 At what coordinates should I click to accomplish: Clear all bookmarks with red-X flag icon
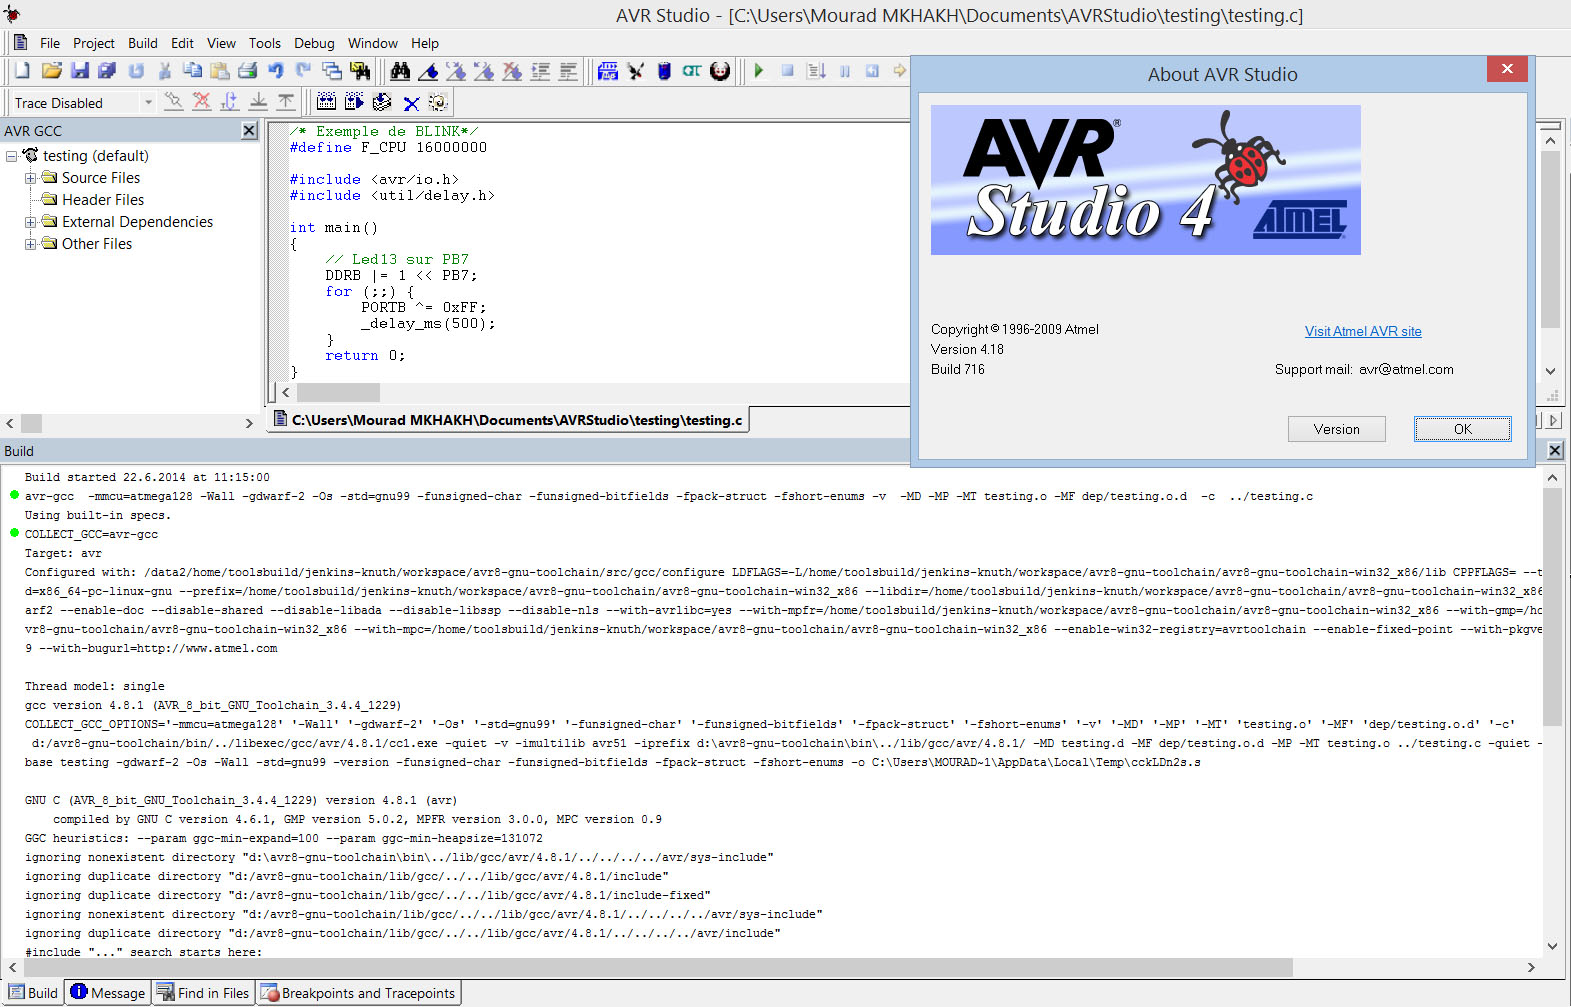click(512, 71)
